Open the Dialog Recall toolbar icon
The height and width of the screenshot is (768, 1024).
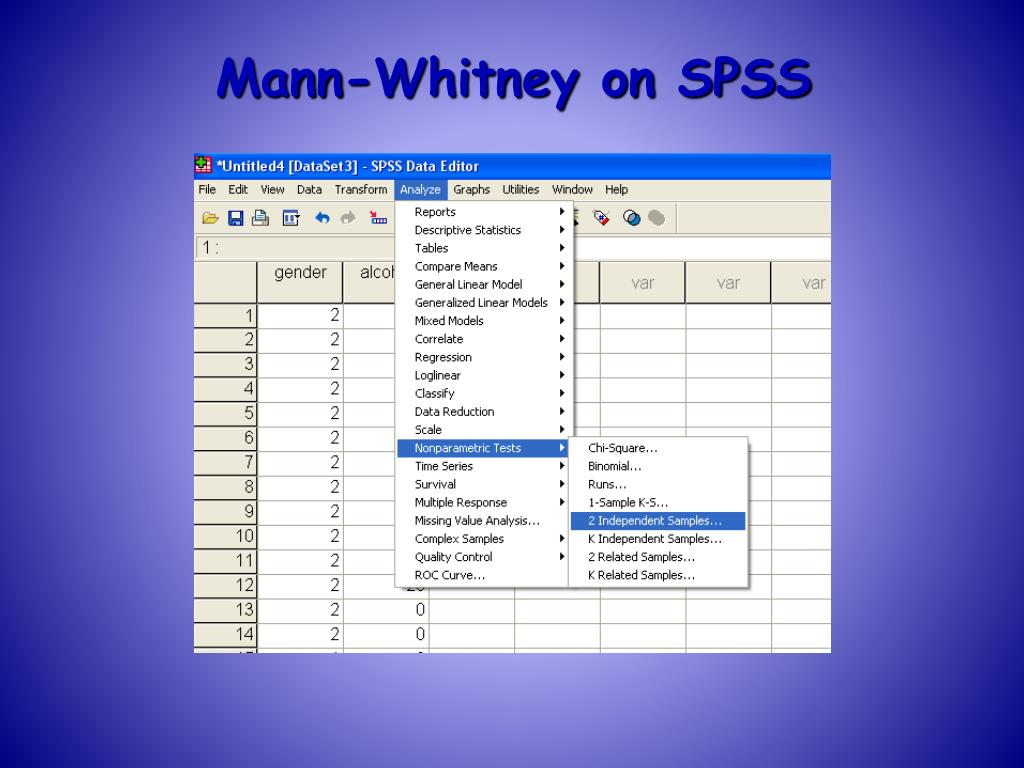click(x=291, y=218)
